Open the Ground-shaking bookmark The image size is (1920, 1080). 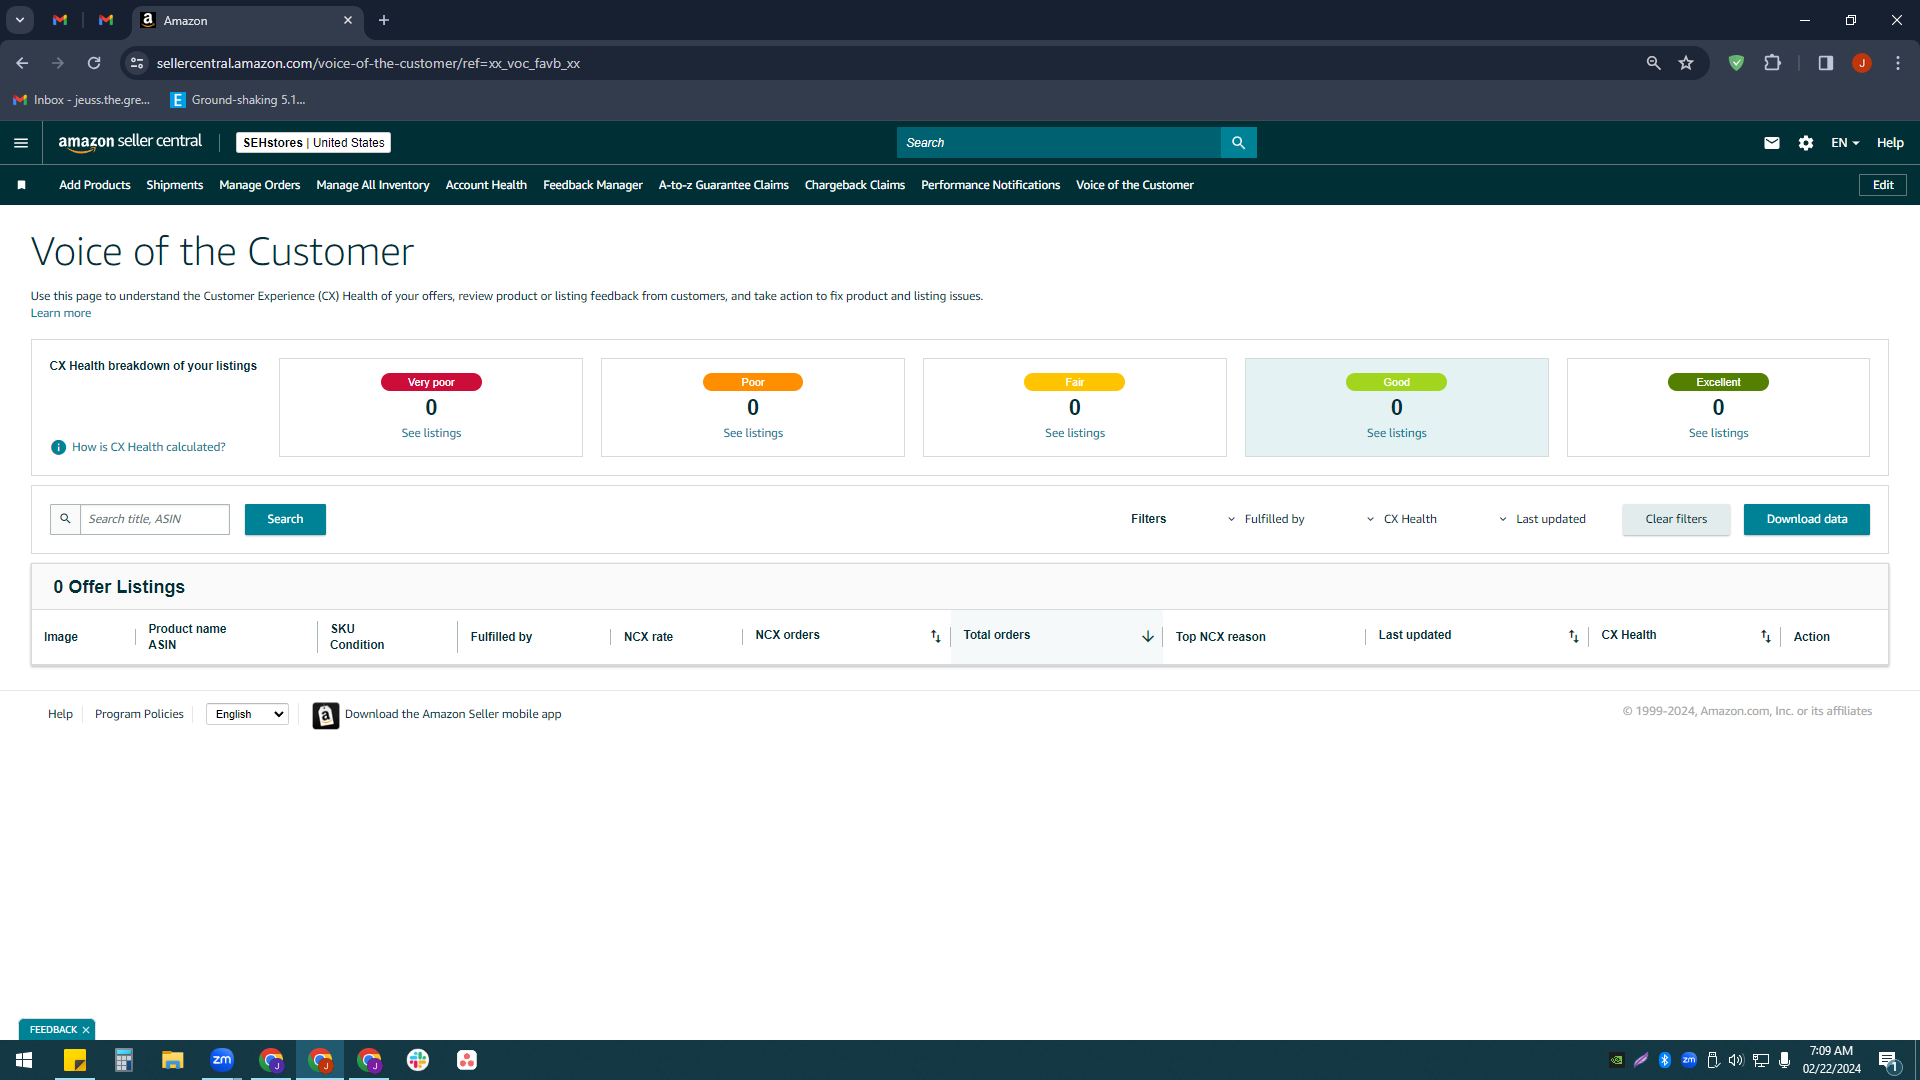[x=238, y=100]
